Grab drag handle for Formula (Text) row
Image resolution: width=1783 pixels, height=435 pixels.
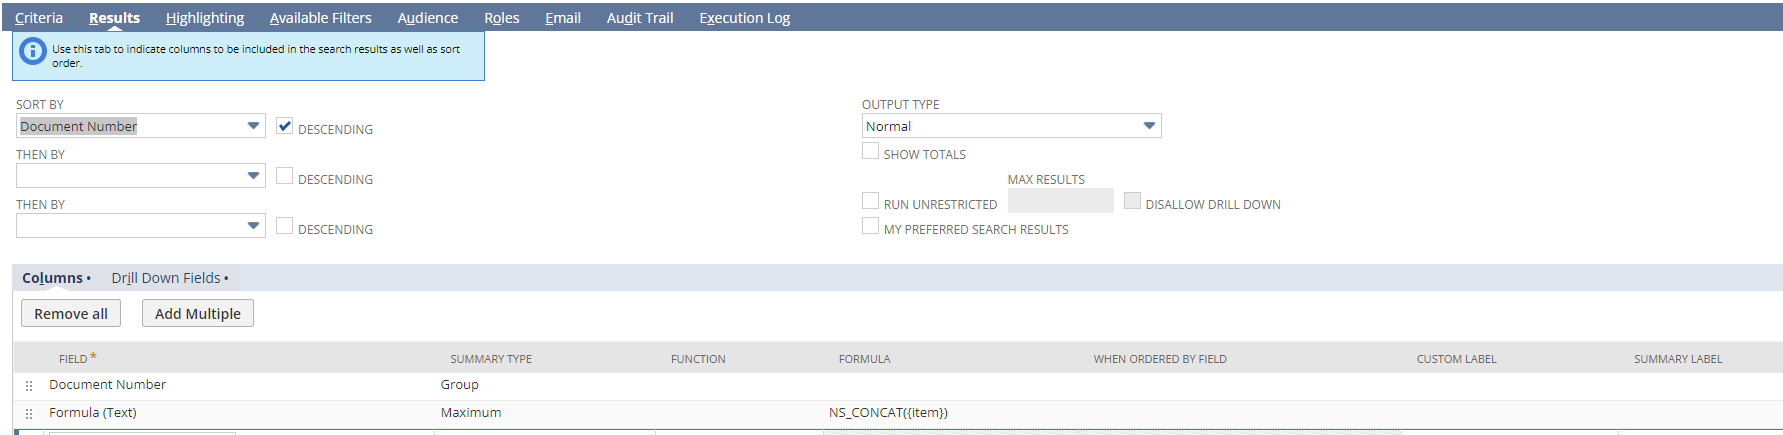tap(29, 413)
